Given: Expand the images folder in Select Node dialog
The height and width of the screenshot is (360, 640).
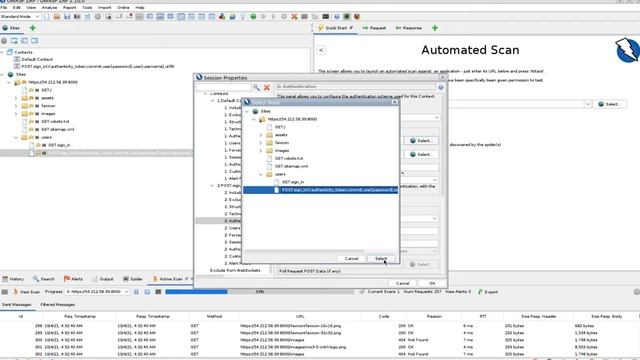Looking at the screenshot, I should point(261,151).
